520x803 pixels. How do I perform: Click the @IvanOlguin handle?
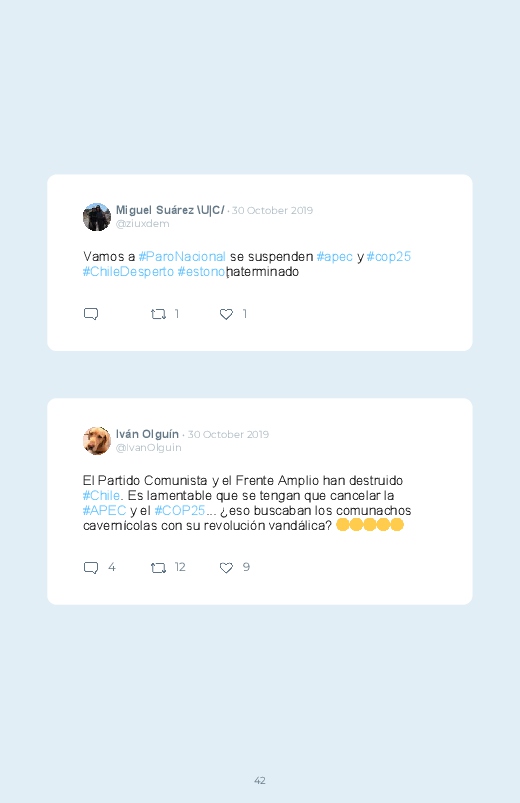tap(149, 448)
